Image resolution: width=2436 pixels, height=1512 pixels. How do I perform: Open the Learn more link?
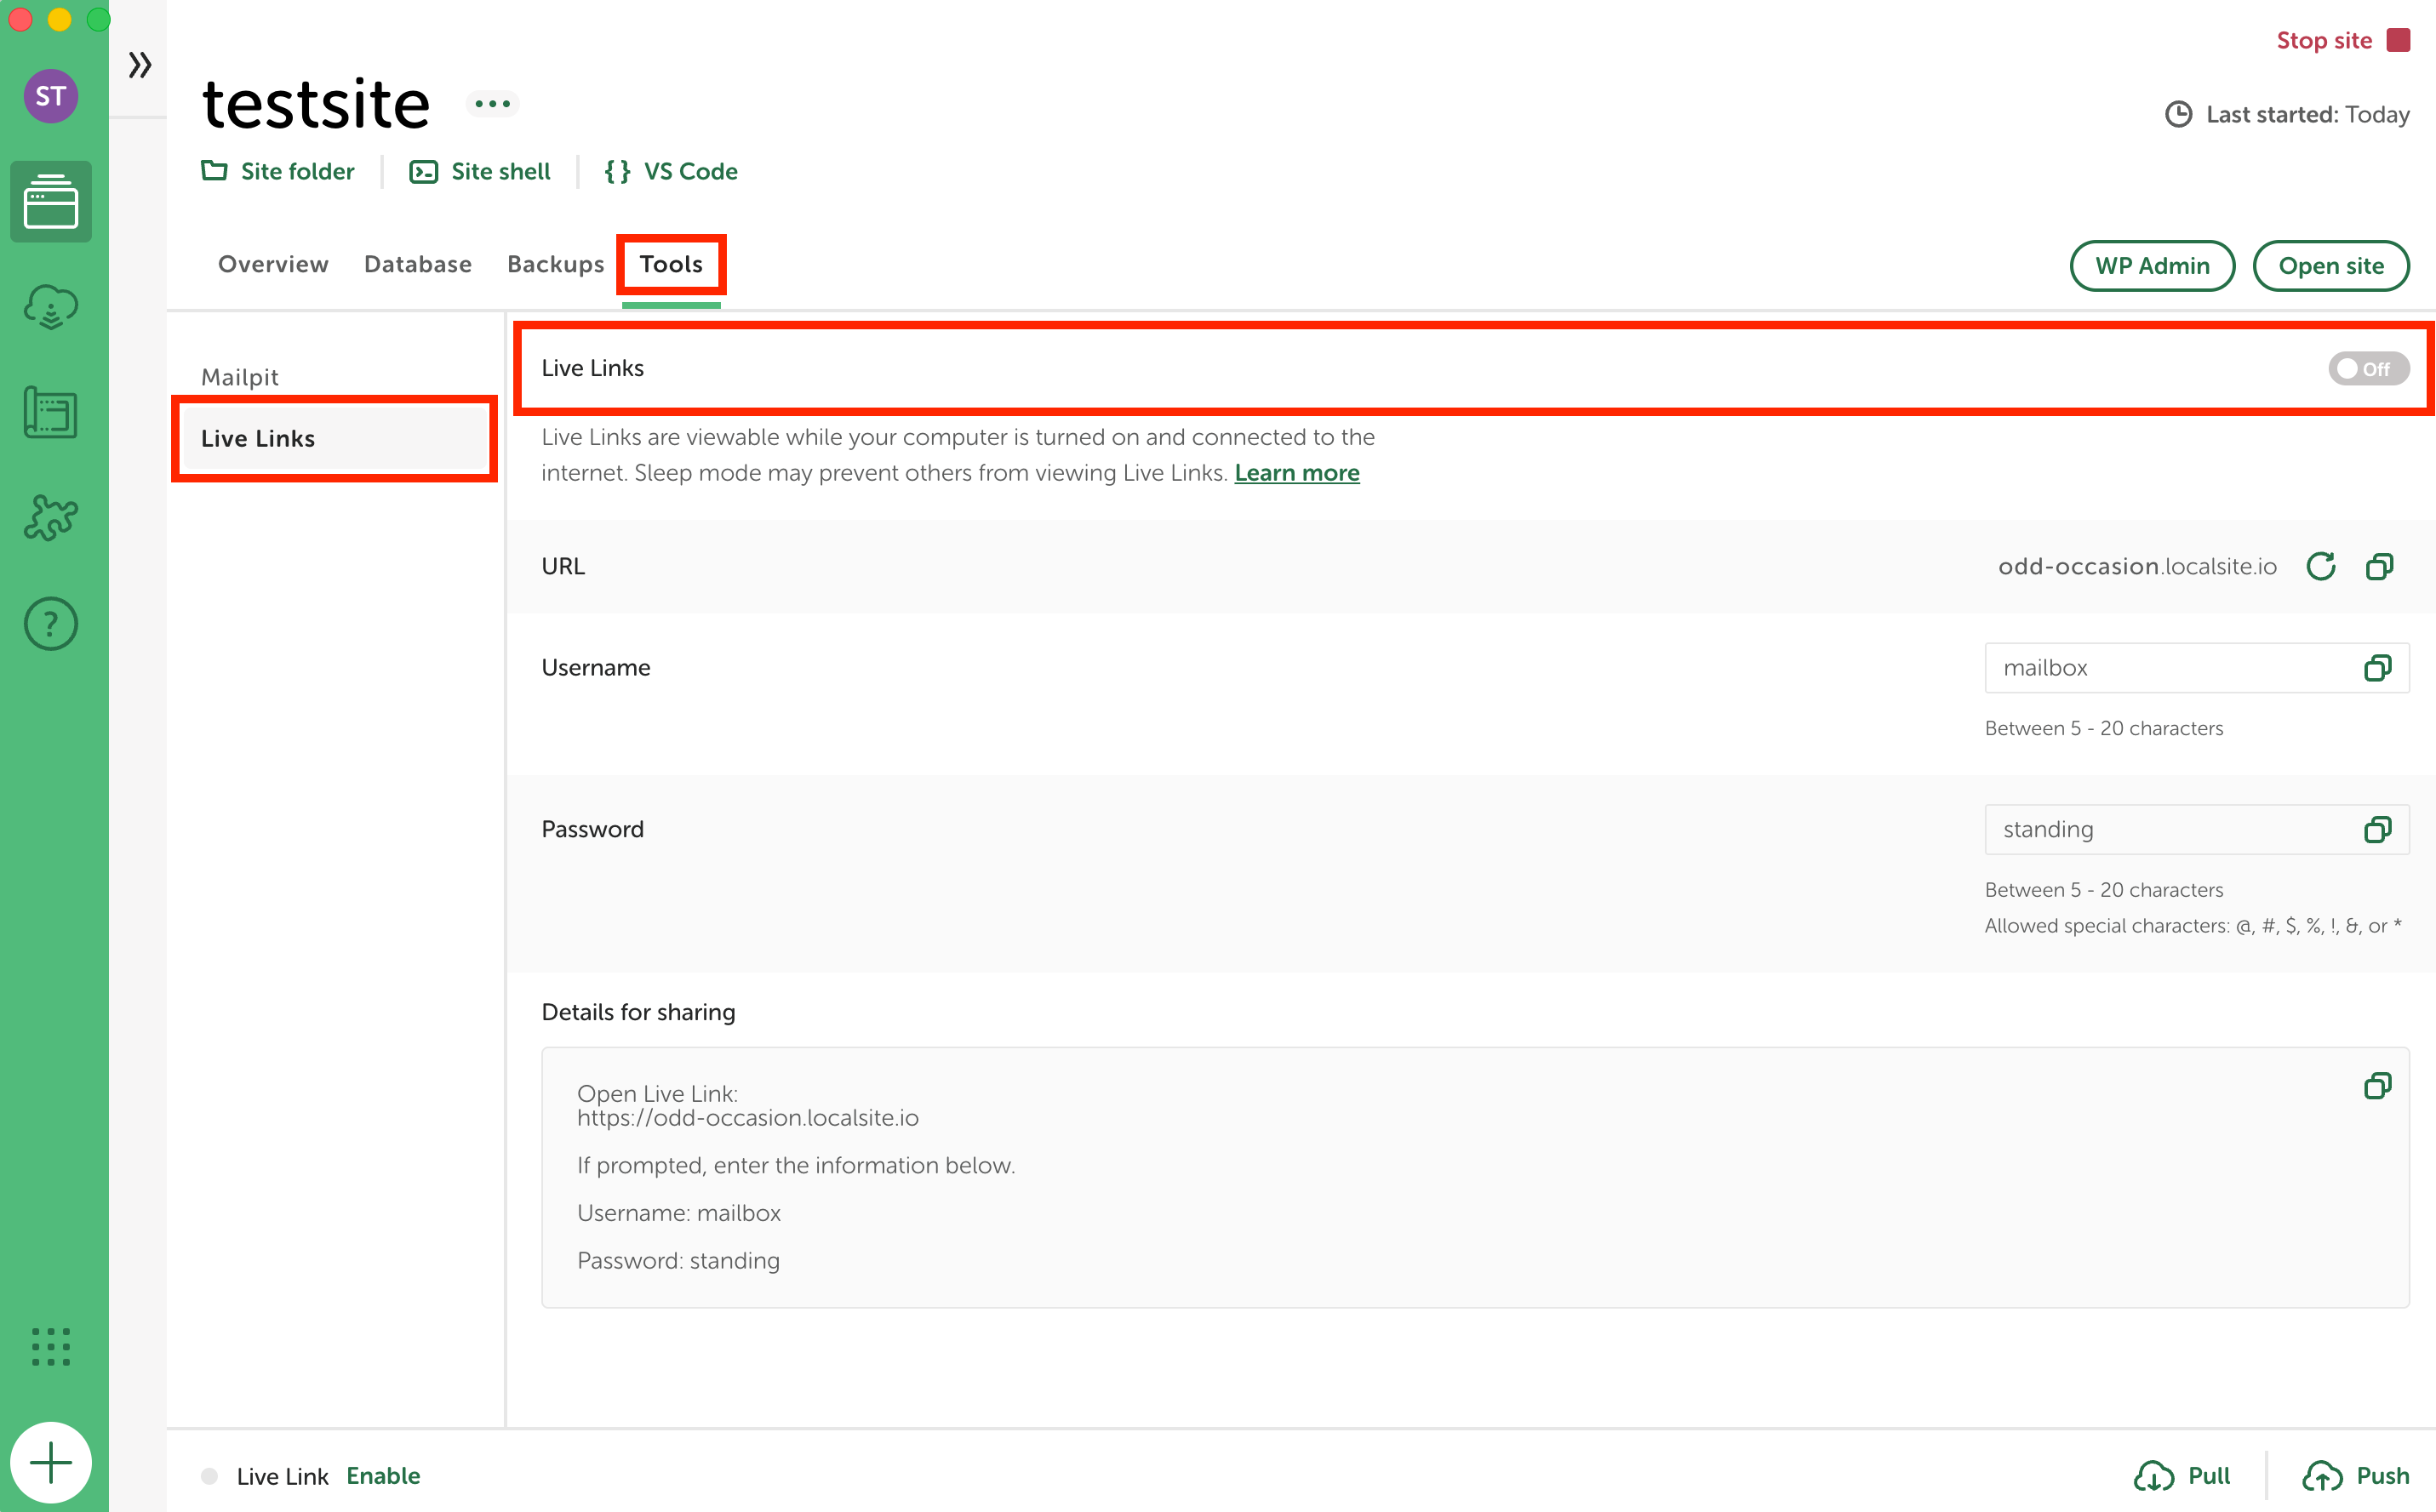[x=1297, y=473]
